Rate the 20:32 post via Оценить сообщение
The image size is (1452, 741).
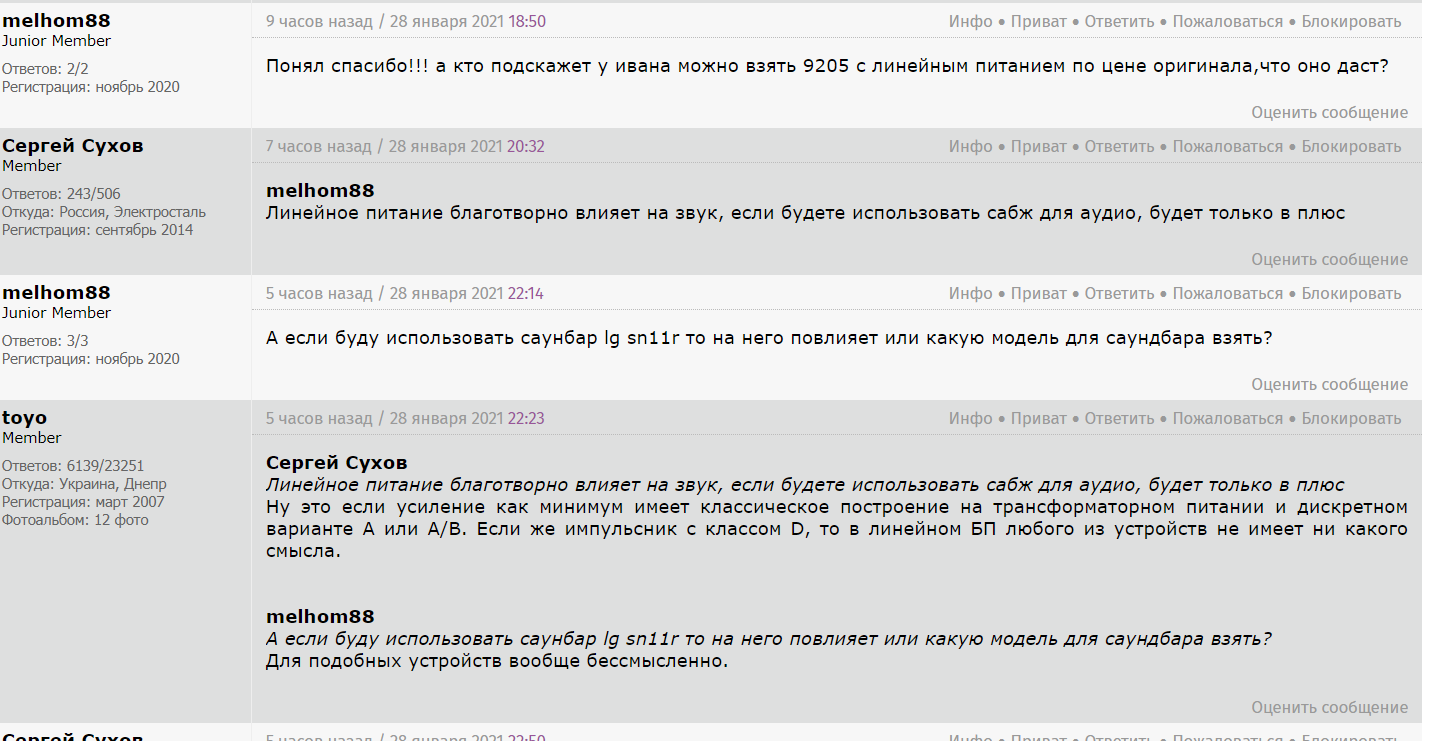(x=1329, y=259)
